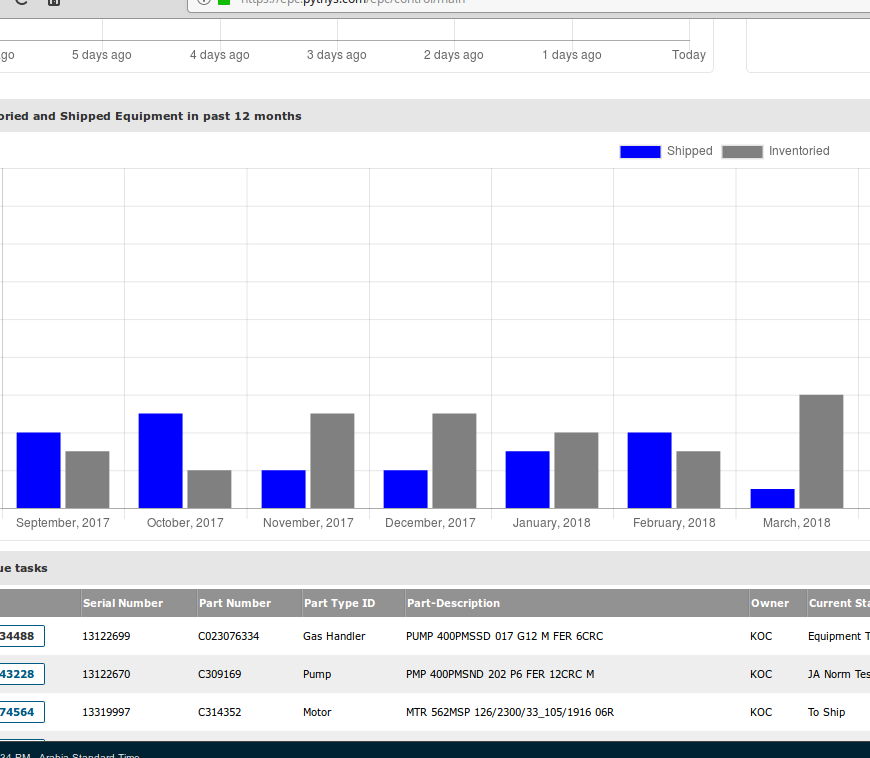Select the blue Shipped bar for October, 2017
The height and width of the screenshot is (758, 870).
160,460
